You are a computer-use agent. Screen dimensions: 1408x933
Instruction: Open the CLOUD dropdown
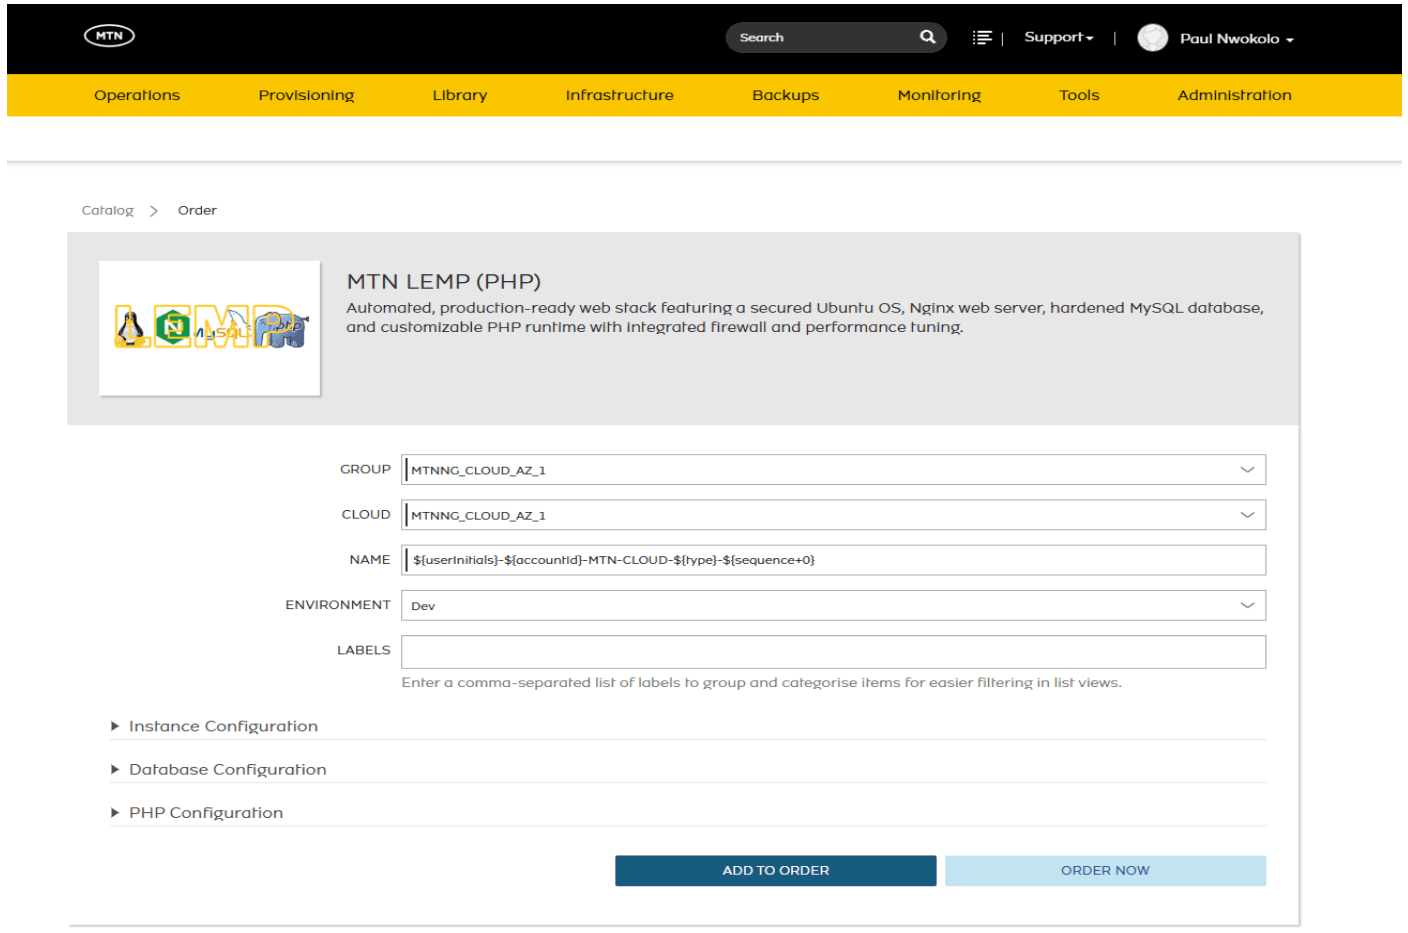click(833, 515)
